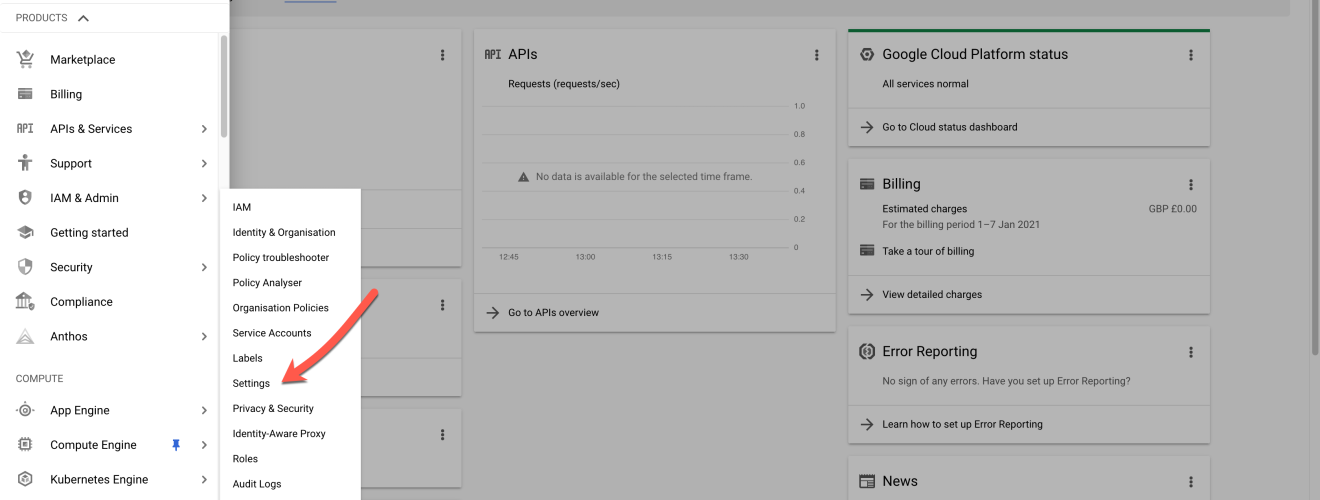
Task: Click the Take a tour of billing link
Action: click(x=928, y=251)
